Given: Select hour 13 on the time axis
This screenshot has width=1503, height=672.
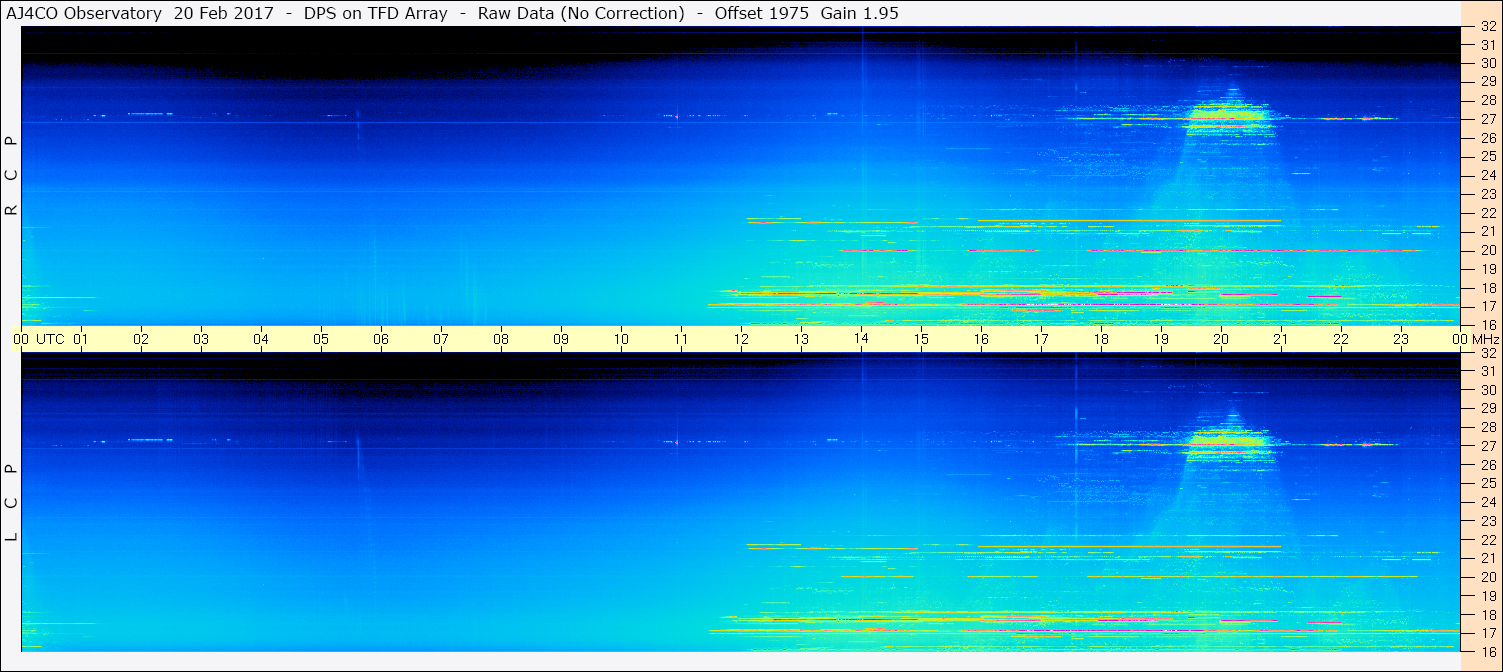Looking at the screenshot, I should (x=801, y=339).
